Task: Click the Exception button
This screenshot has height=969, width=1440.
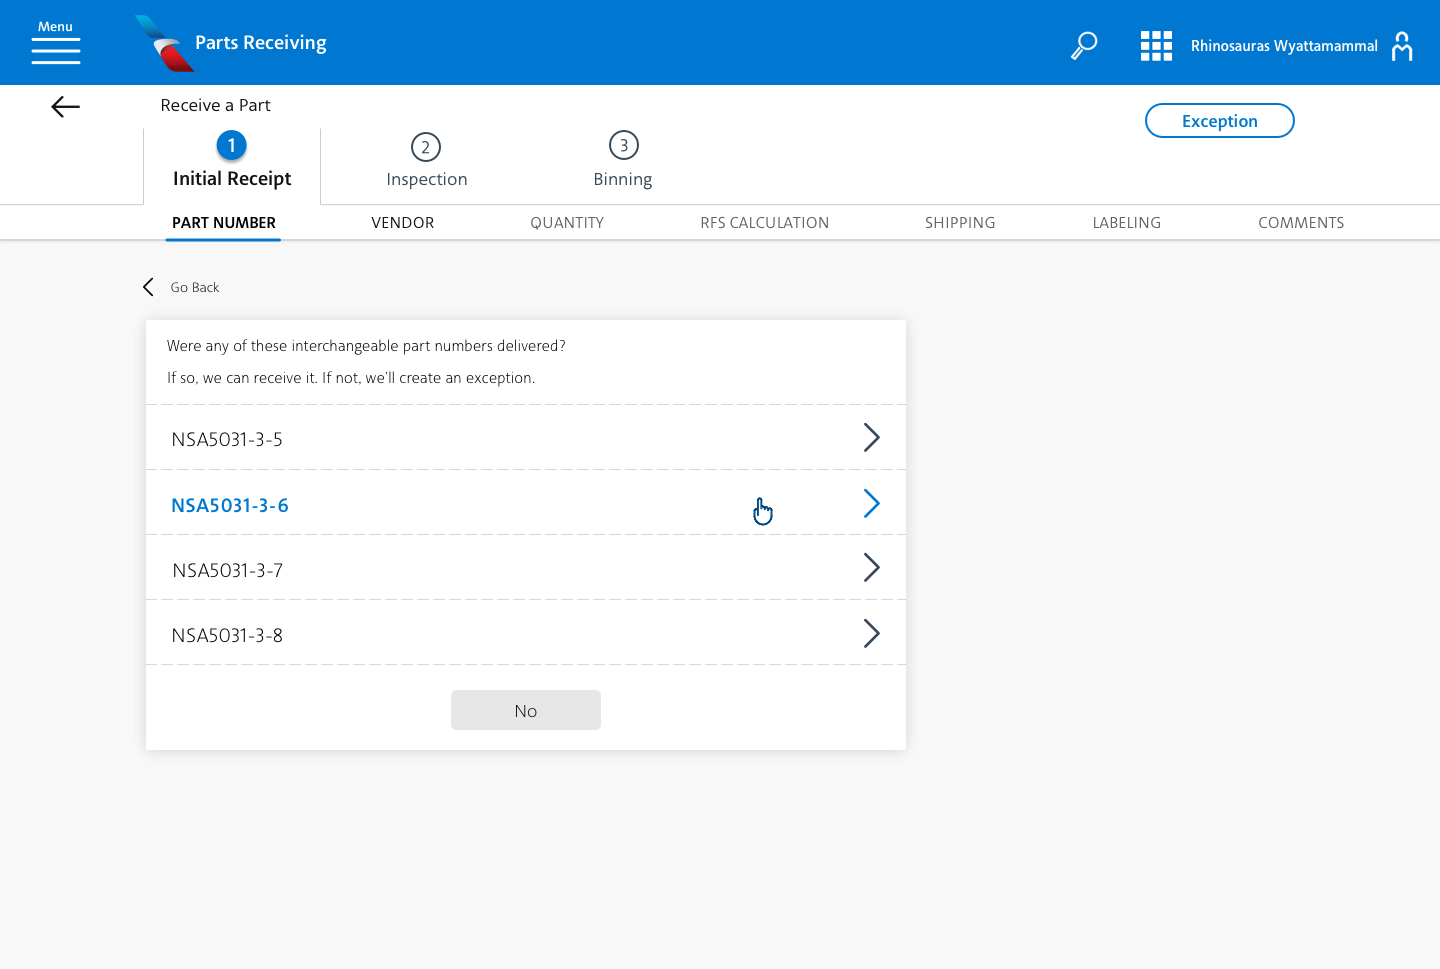Action: click(1220, 121)
